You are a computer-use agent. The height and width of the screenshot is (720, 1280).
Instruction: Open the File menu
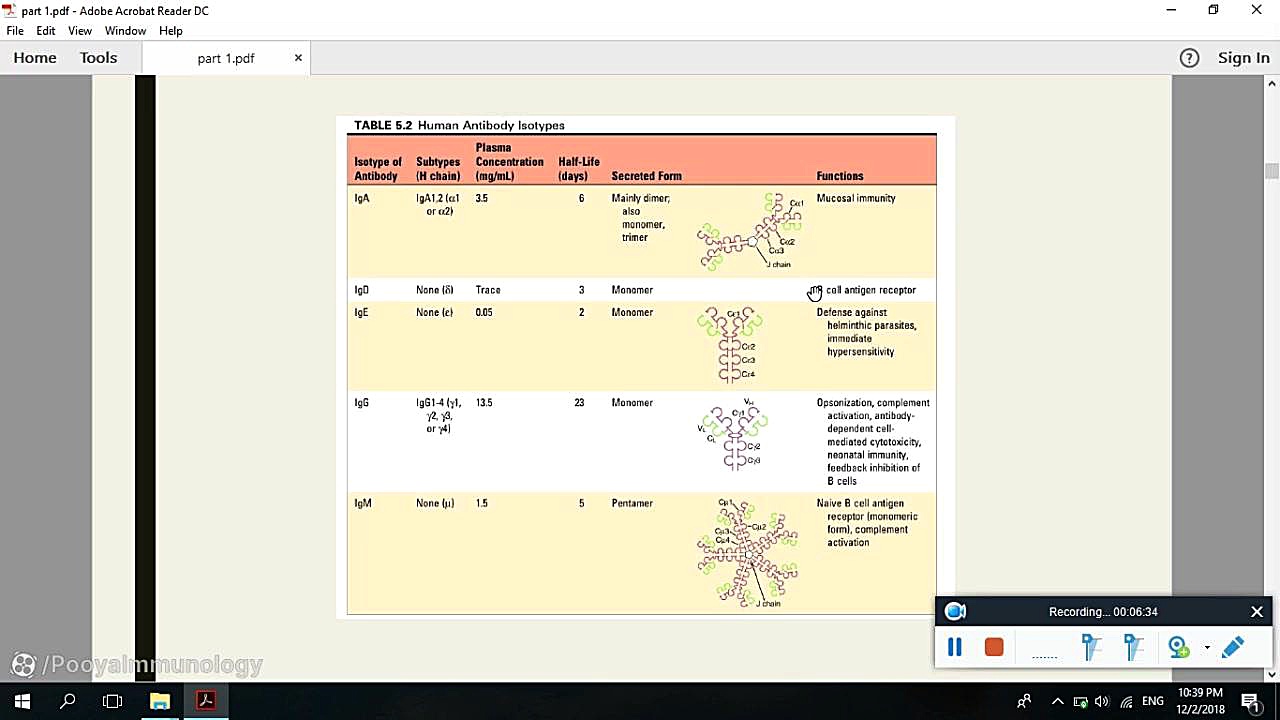15,31
